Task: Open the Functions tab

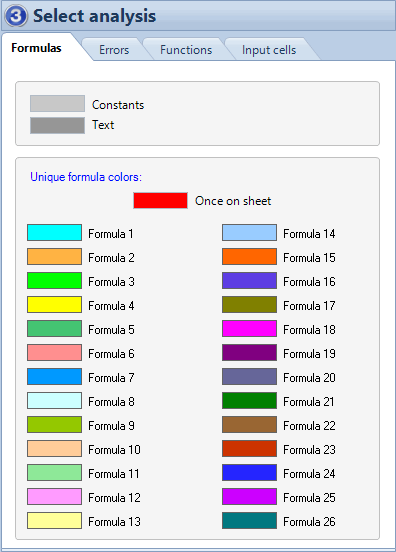Action: pyautogui.click(x=186, y=50)
